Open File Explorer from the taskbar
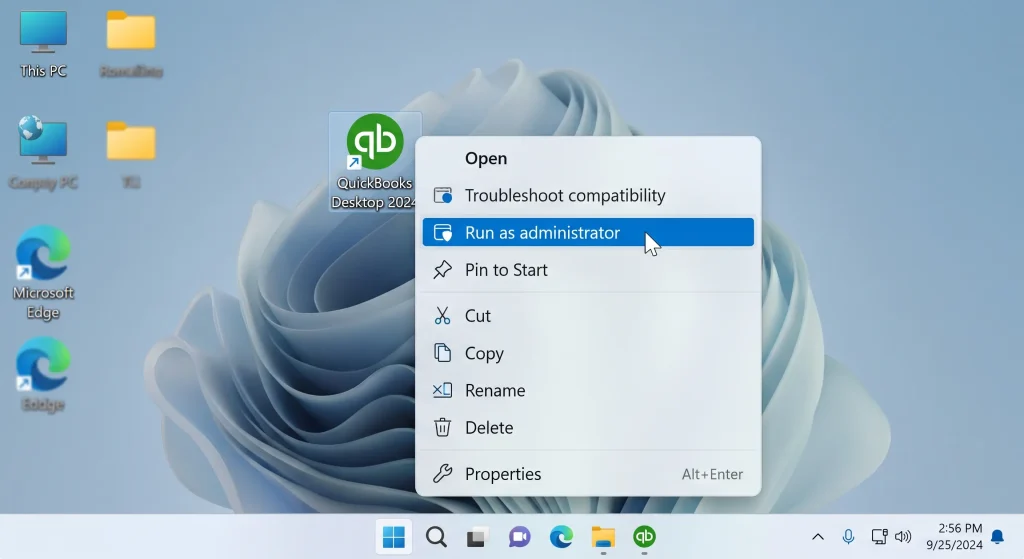 603,537
